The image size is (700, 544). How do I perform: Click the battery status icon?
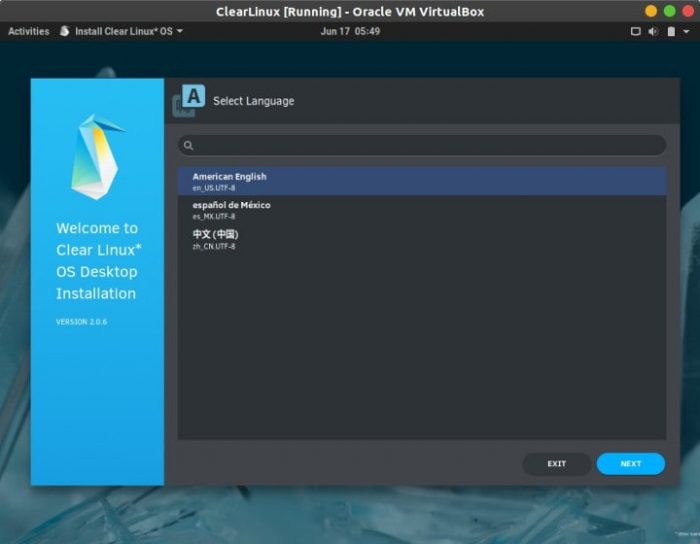pyautogui.click(x=671, y=31)
